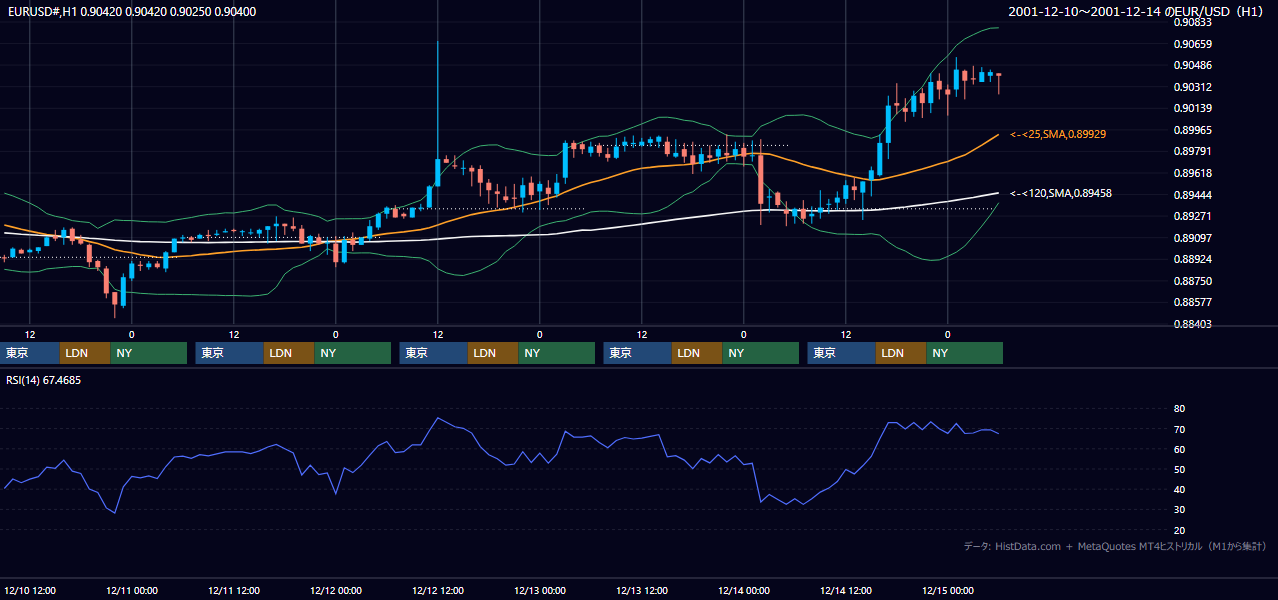This screenshot has height=600, width=1278.
Task: Select the 12/12 12:00 date axis label
Action: (x=438, y=590)
